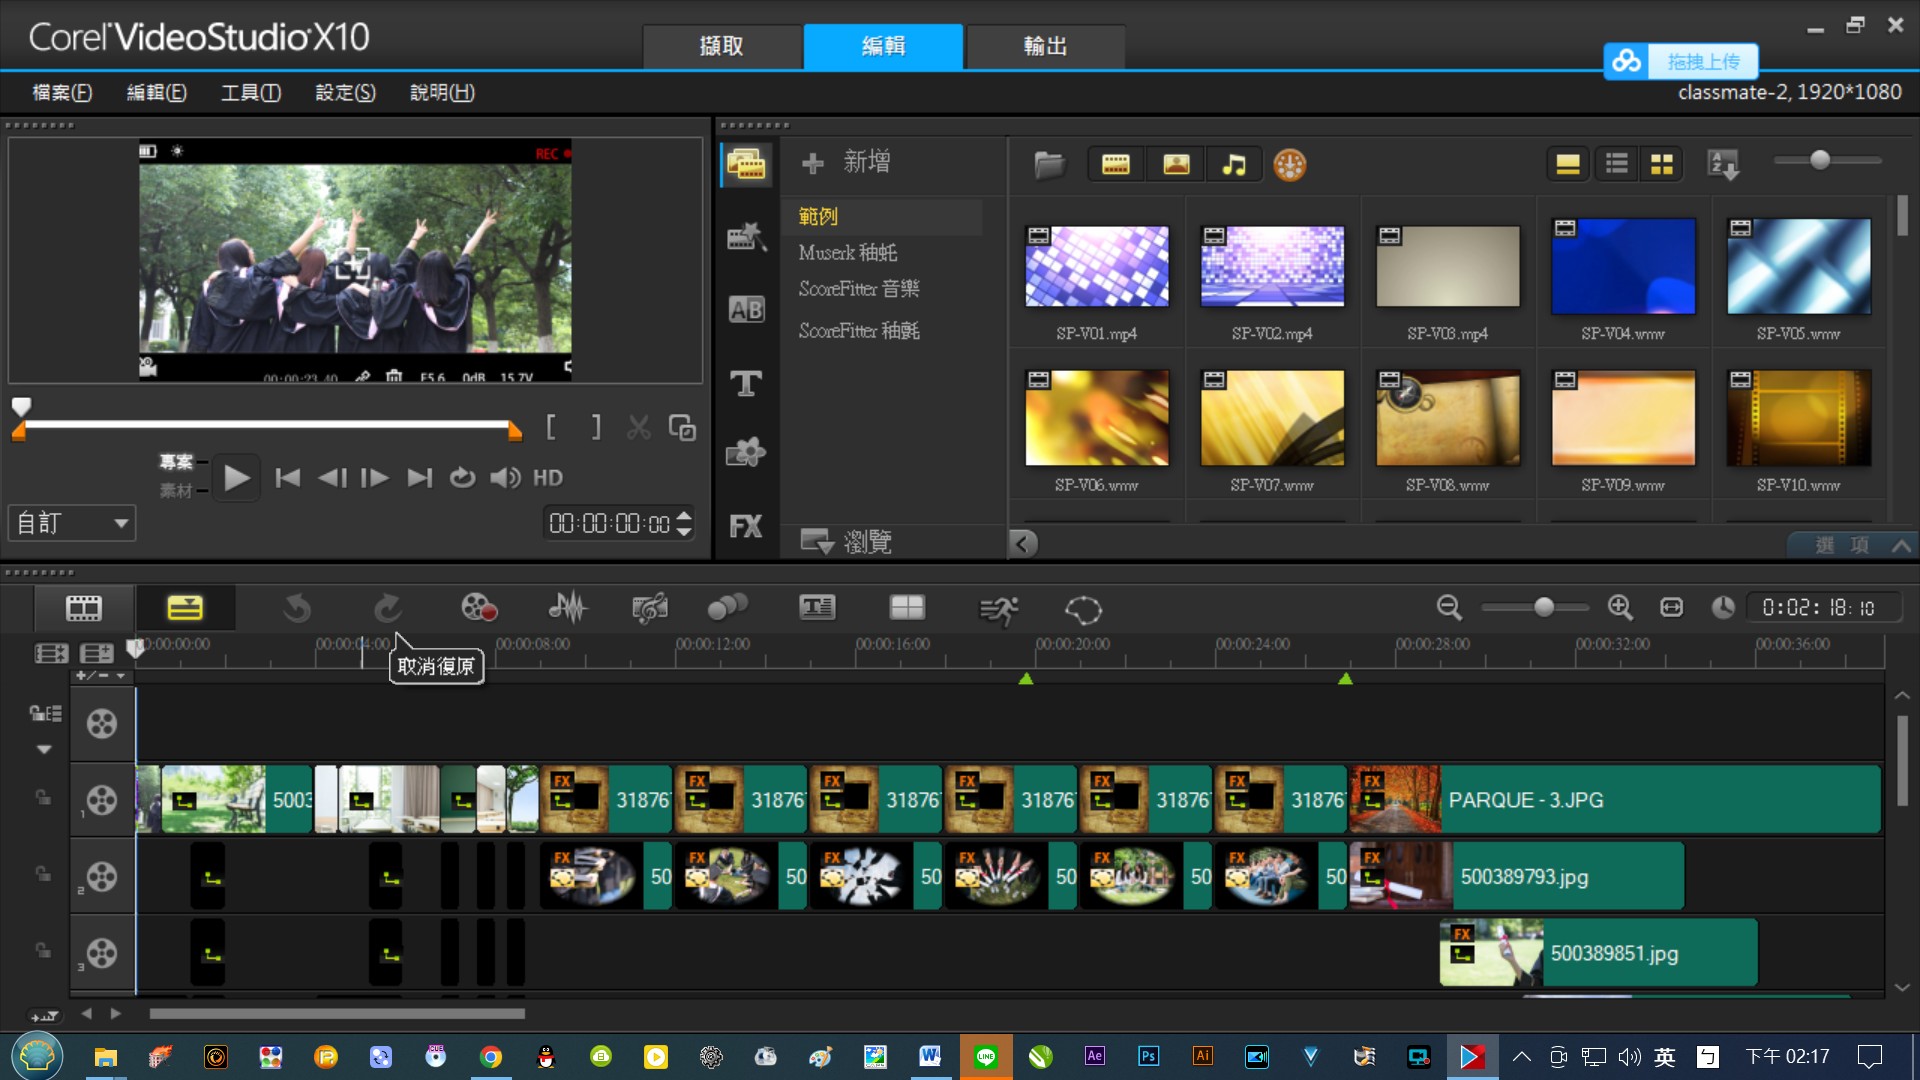Set mark-in point with left bracket
Image resolution: width=1920 pixels, height=1080 pixels.
point(551,428)
